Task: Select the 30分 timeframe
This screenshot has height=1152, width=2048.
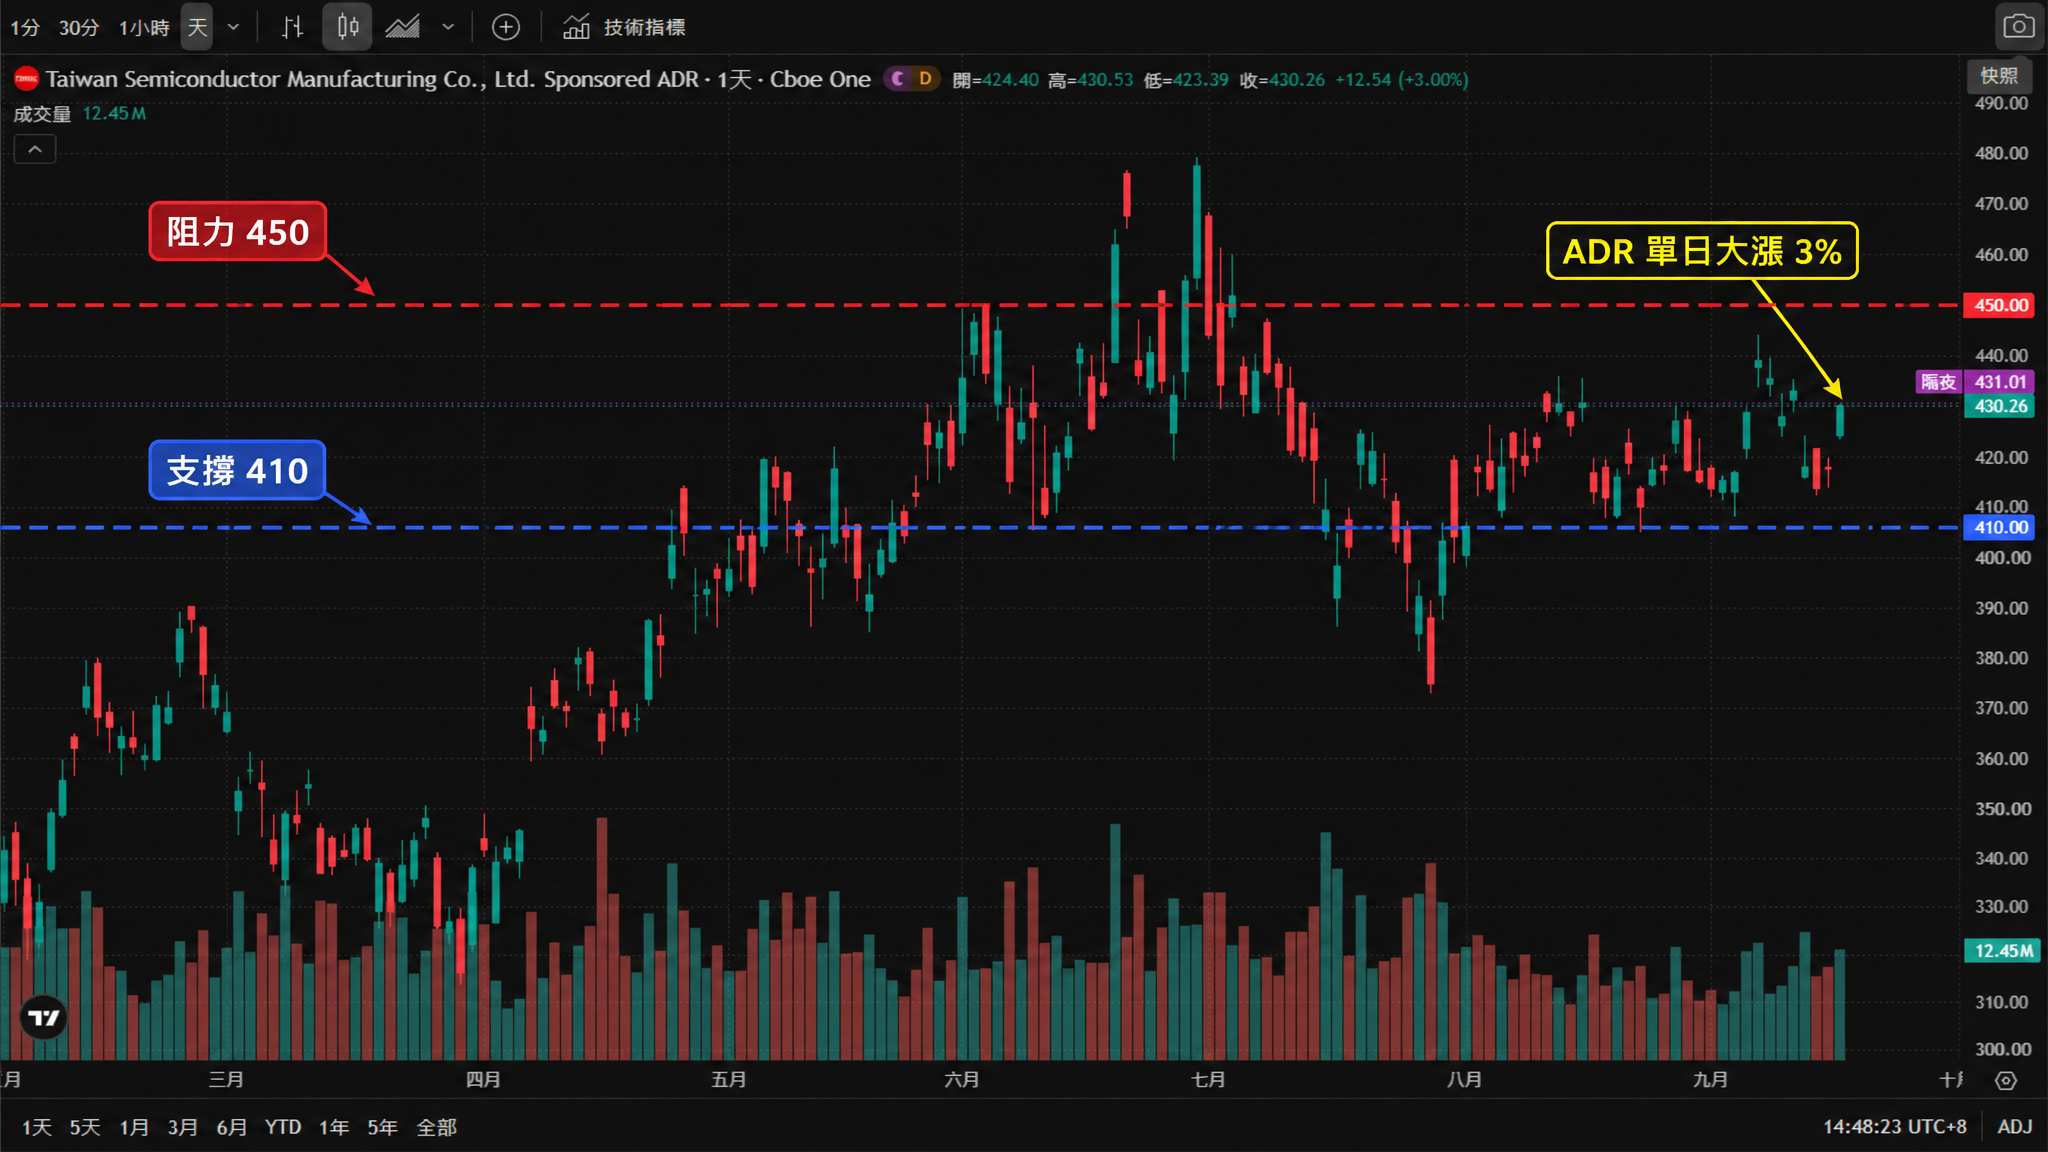Action: (x=79, y=28)
